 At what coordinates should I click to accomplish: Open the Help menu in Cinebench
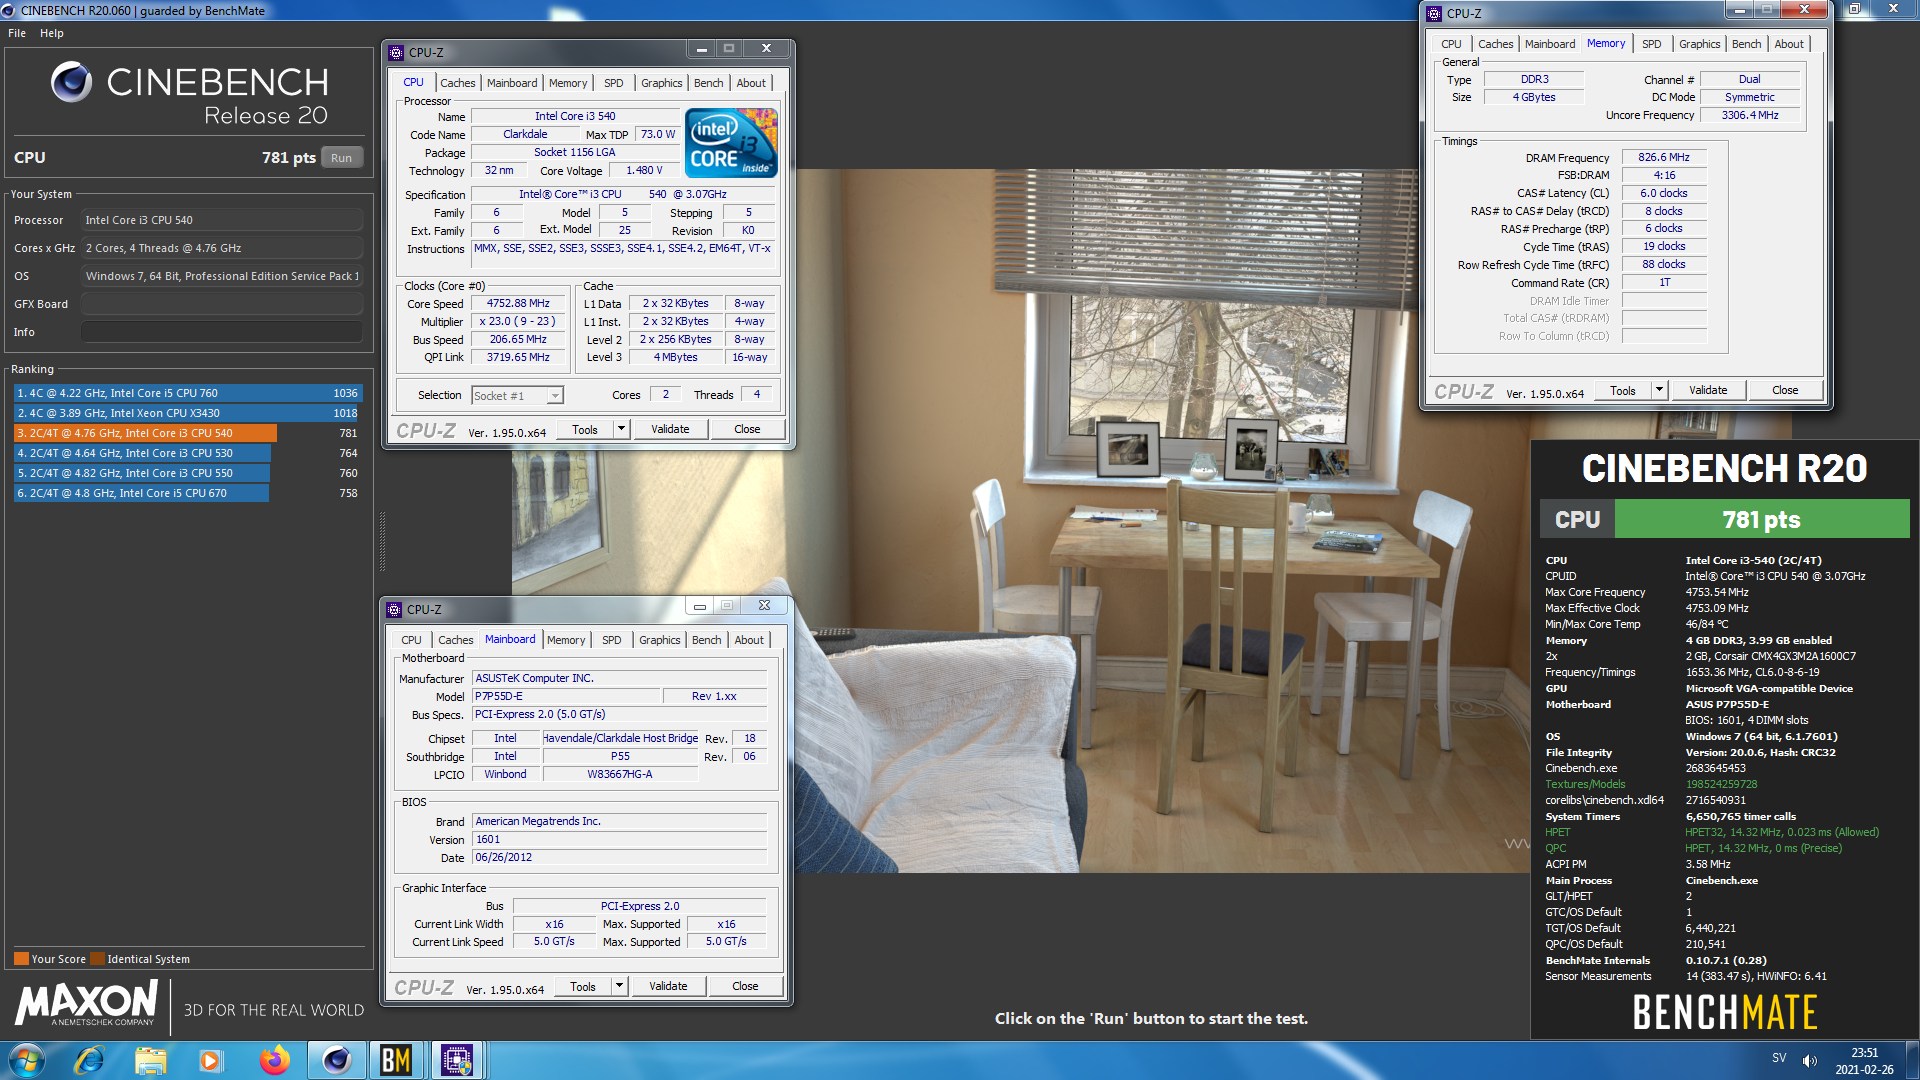point(52,33)
